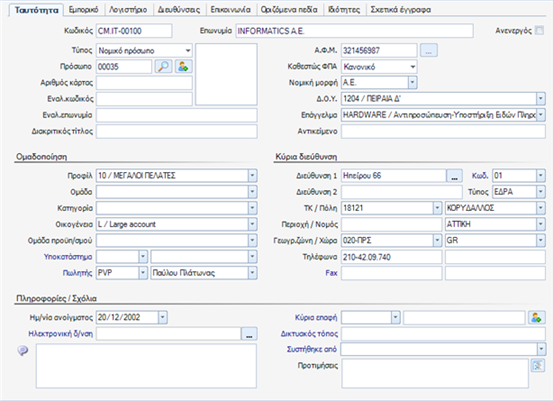Click the preferences icon beside Προτιμήσεις box

pyautogui.click(x=538, y=366)
